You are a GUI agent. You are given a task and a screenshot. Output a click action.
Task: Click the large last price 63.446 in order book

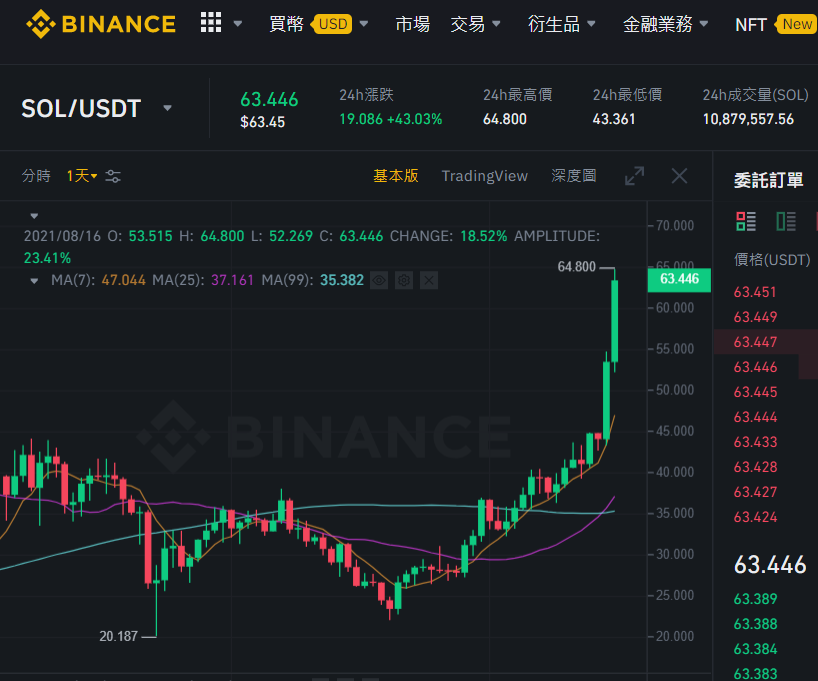(770, 565)
